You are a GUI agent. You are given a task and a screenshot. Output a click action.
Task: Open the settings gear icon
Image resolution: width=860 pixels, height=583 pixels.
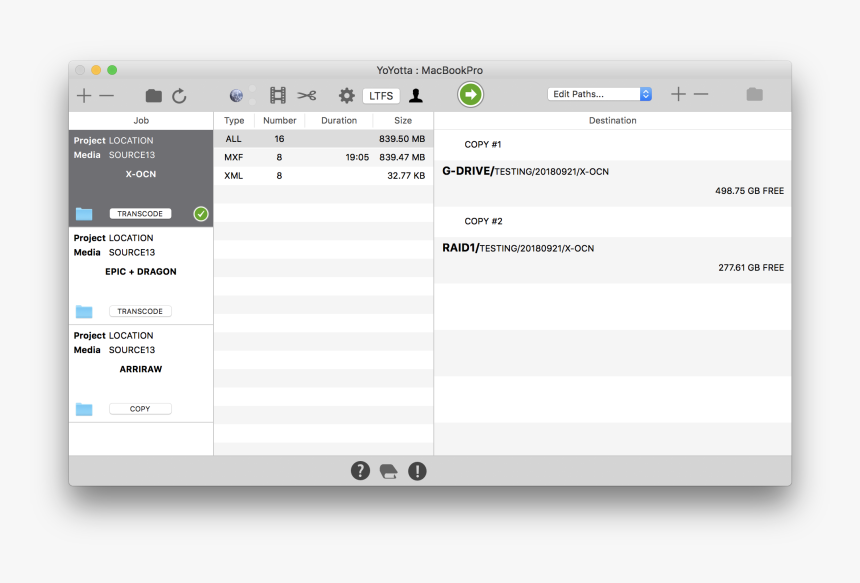pos(345,95)
